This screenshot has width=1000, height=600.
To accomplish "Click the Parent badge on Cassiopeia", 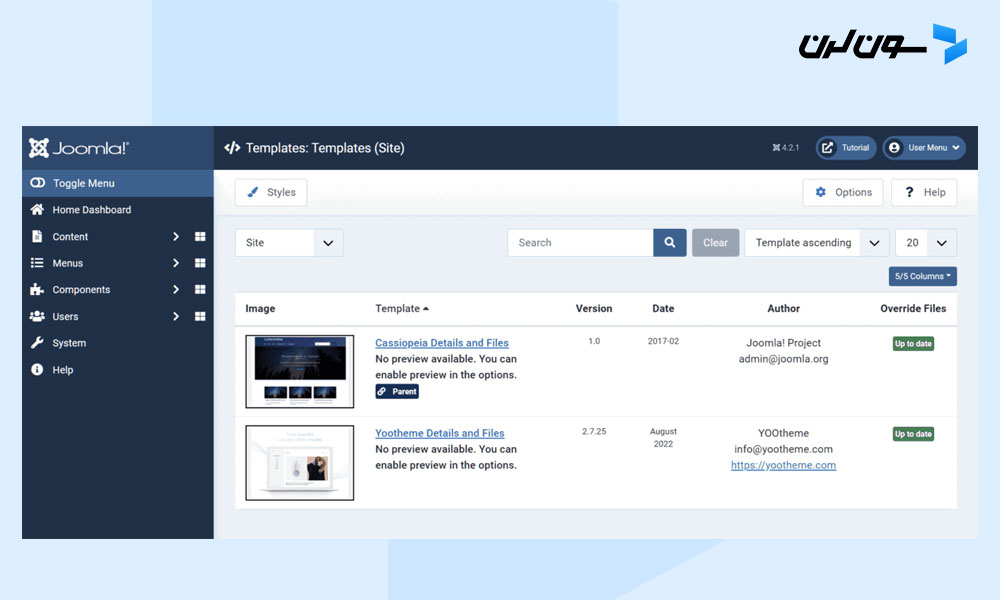I will 397,391.
